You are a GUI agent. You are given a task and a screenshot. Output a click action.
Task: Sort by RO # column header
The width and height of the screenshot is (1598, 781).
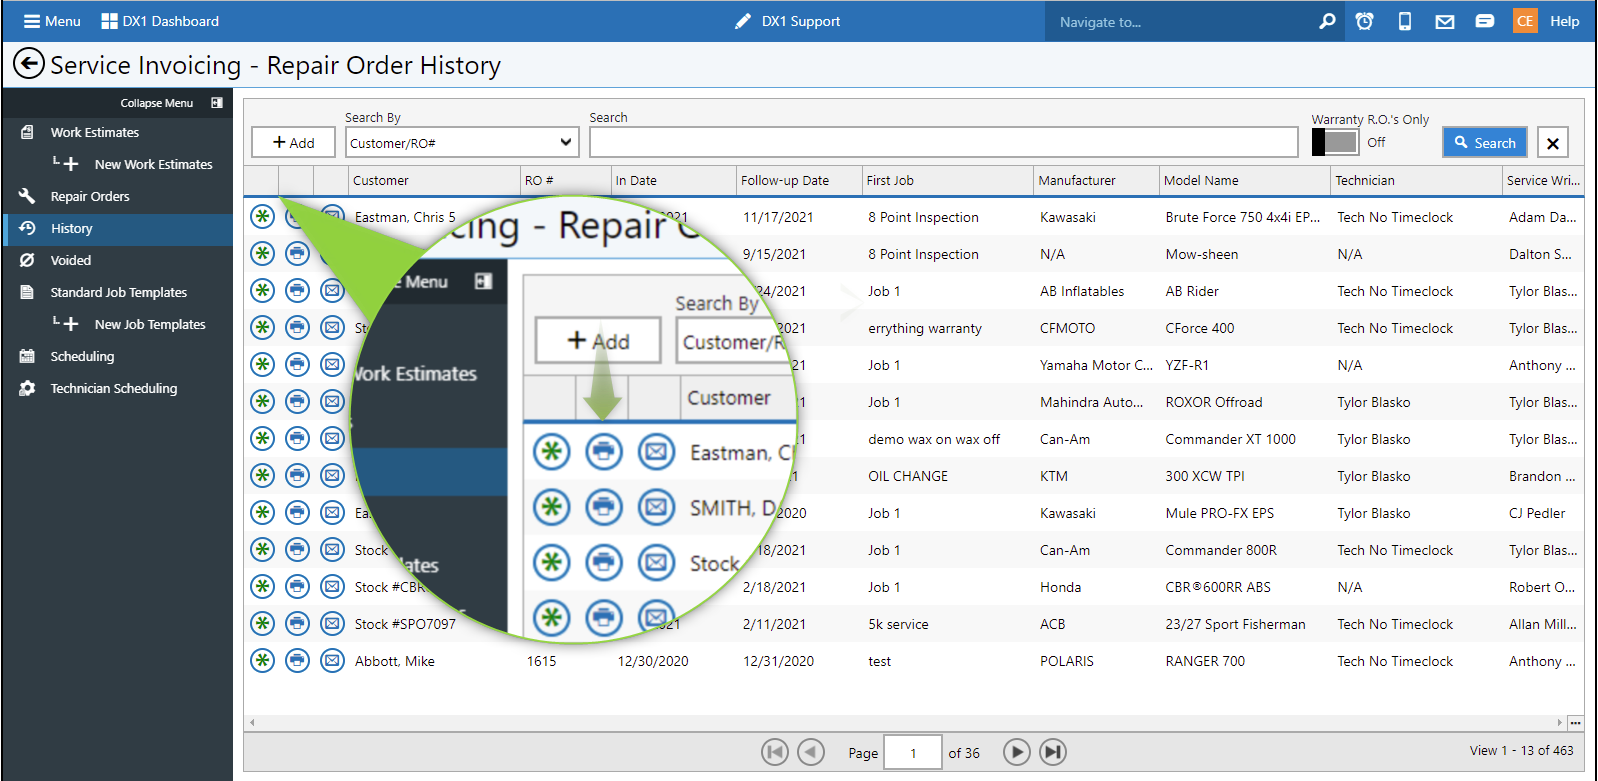566,180
